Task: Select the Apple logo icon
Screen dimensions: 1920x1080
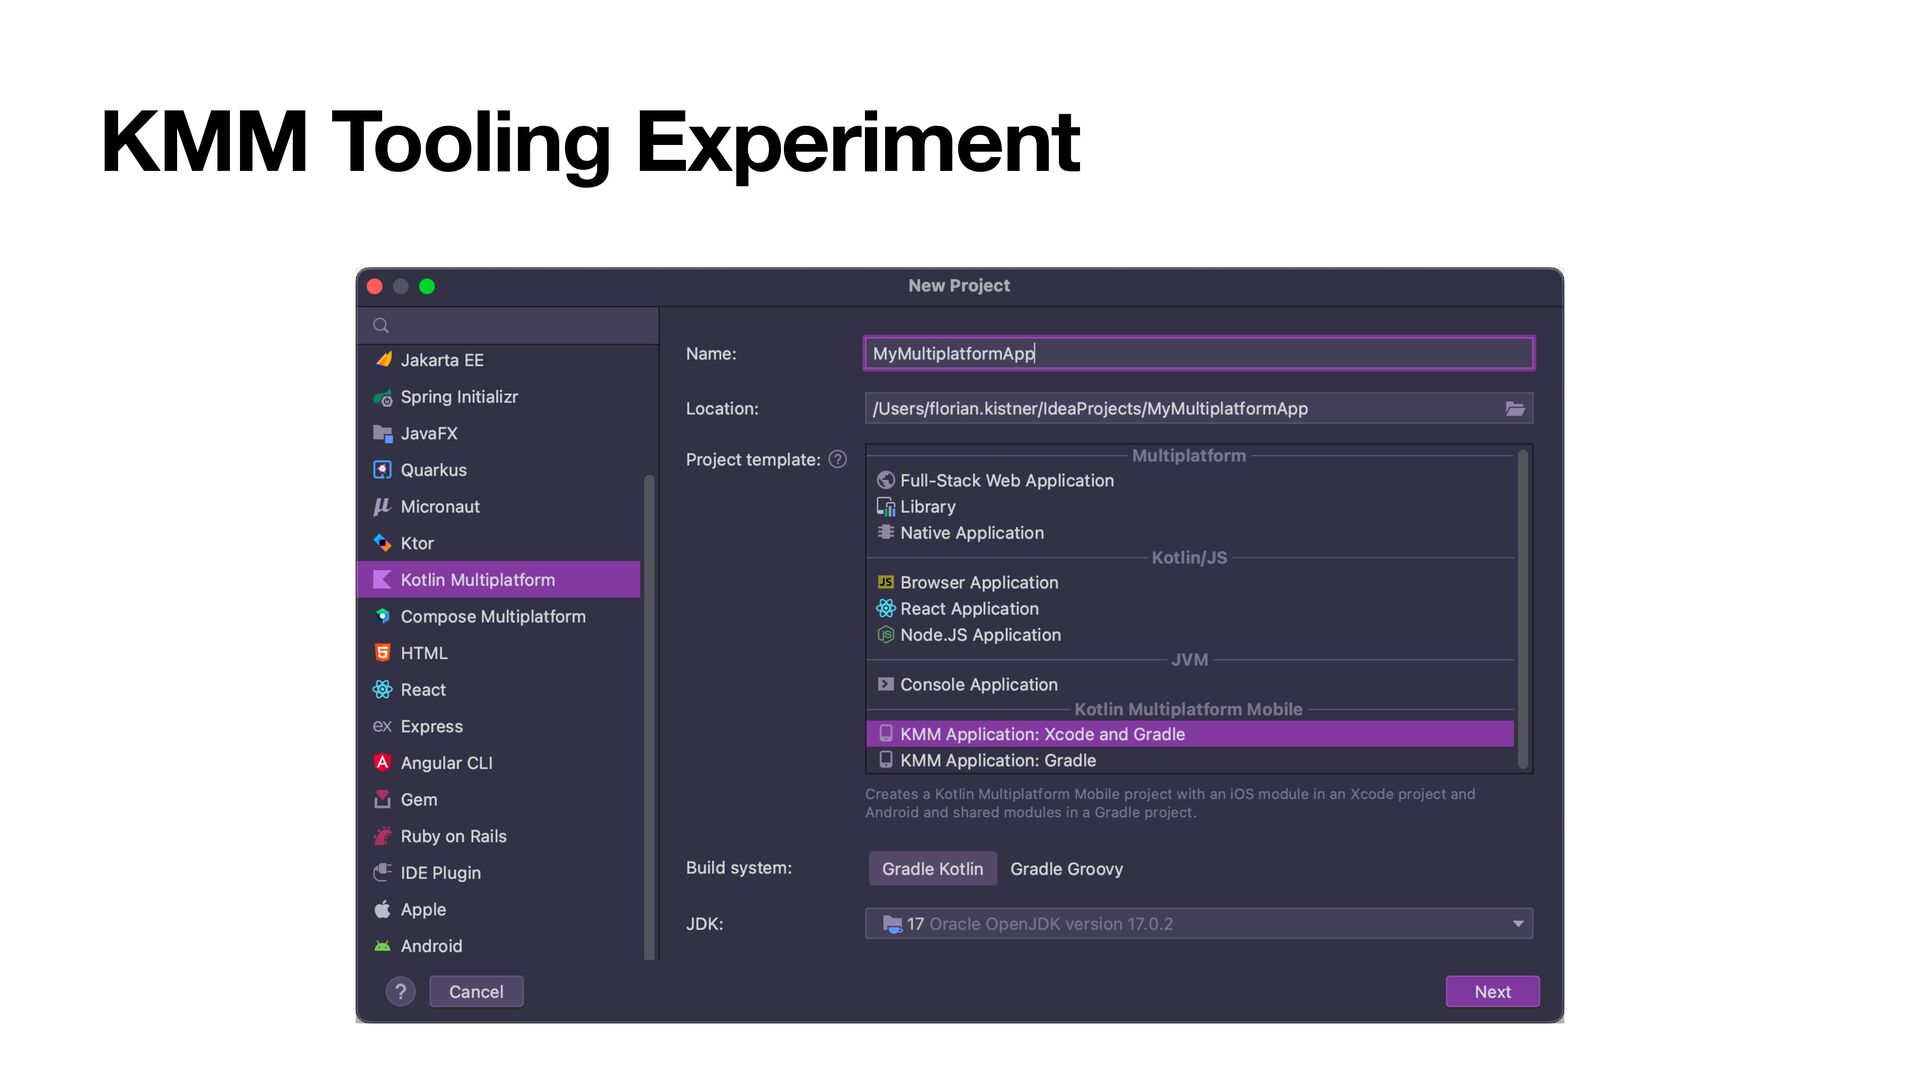Action: pos(383,909)
